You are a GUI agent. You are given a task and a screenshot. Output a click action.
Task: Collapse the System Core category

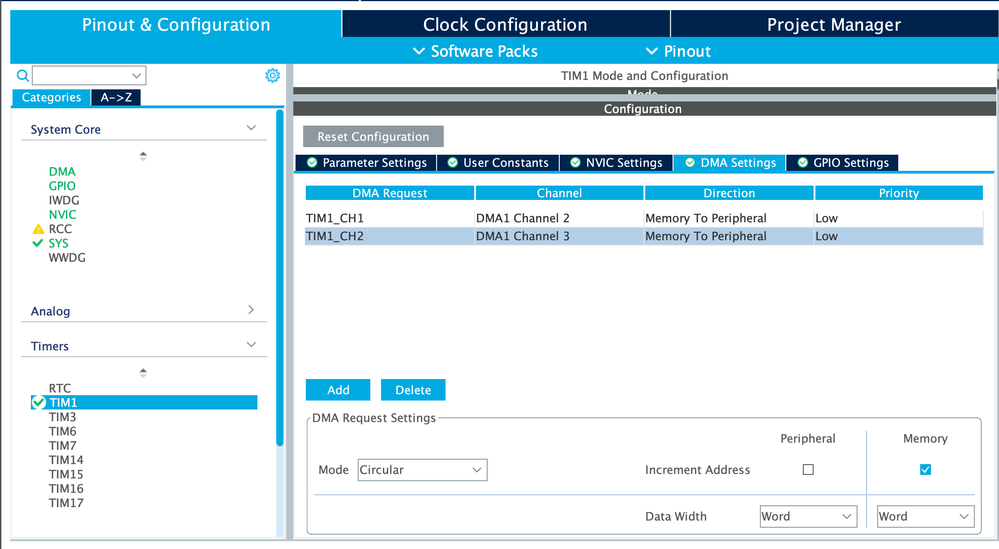(x=251, y=128)
